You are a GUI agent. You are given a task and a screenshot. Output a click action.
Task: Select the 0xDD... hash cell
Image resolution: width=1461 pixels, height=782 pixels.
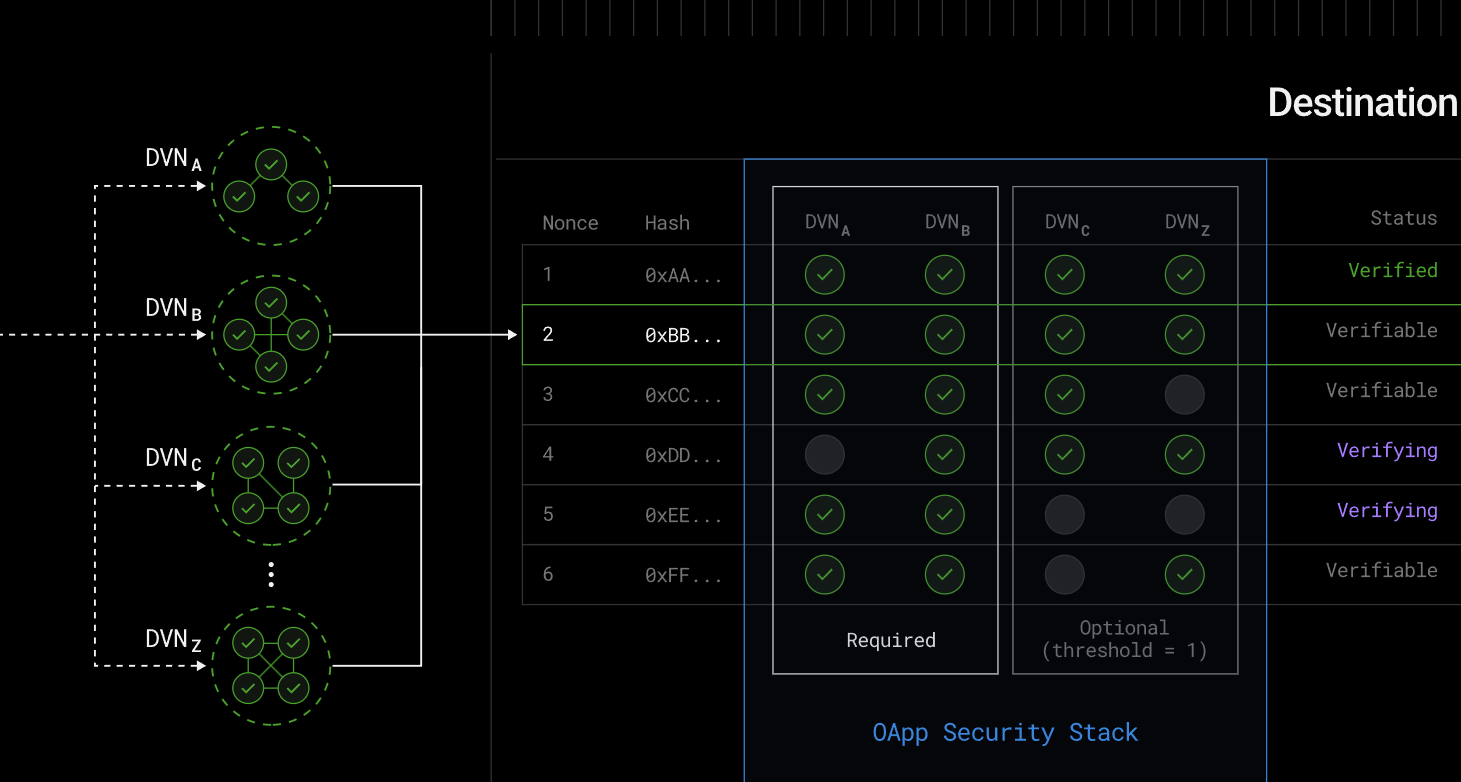click(683, 455)
